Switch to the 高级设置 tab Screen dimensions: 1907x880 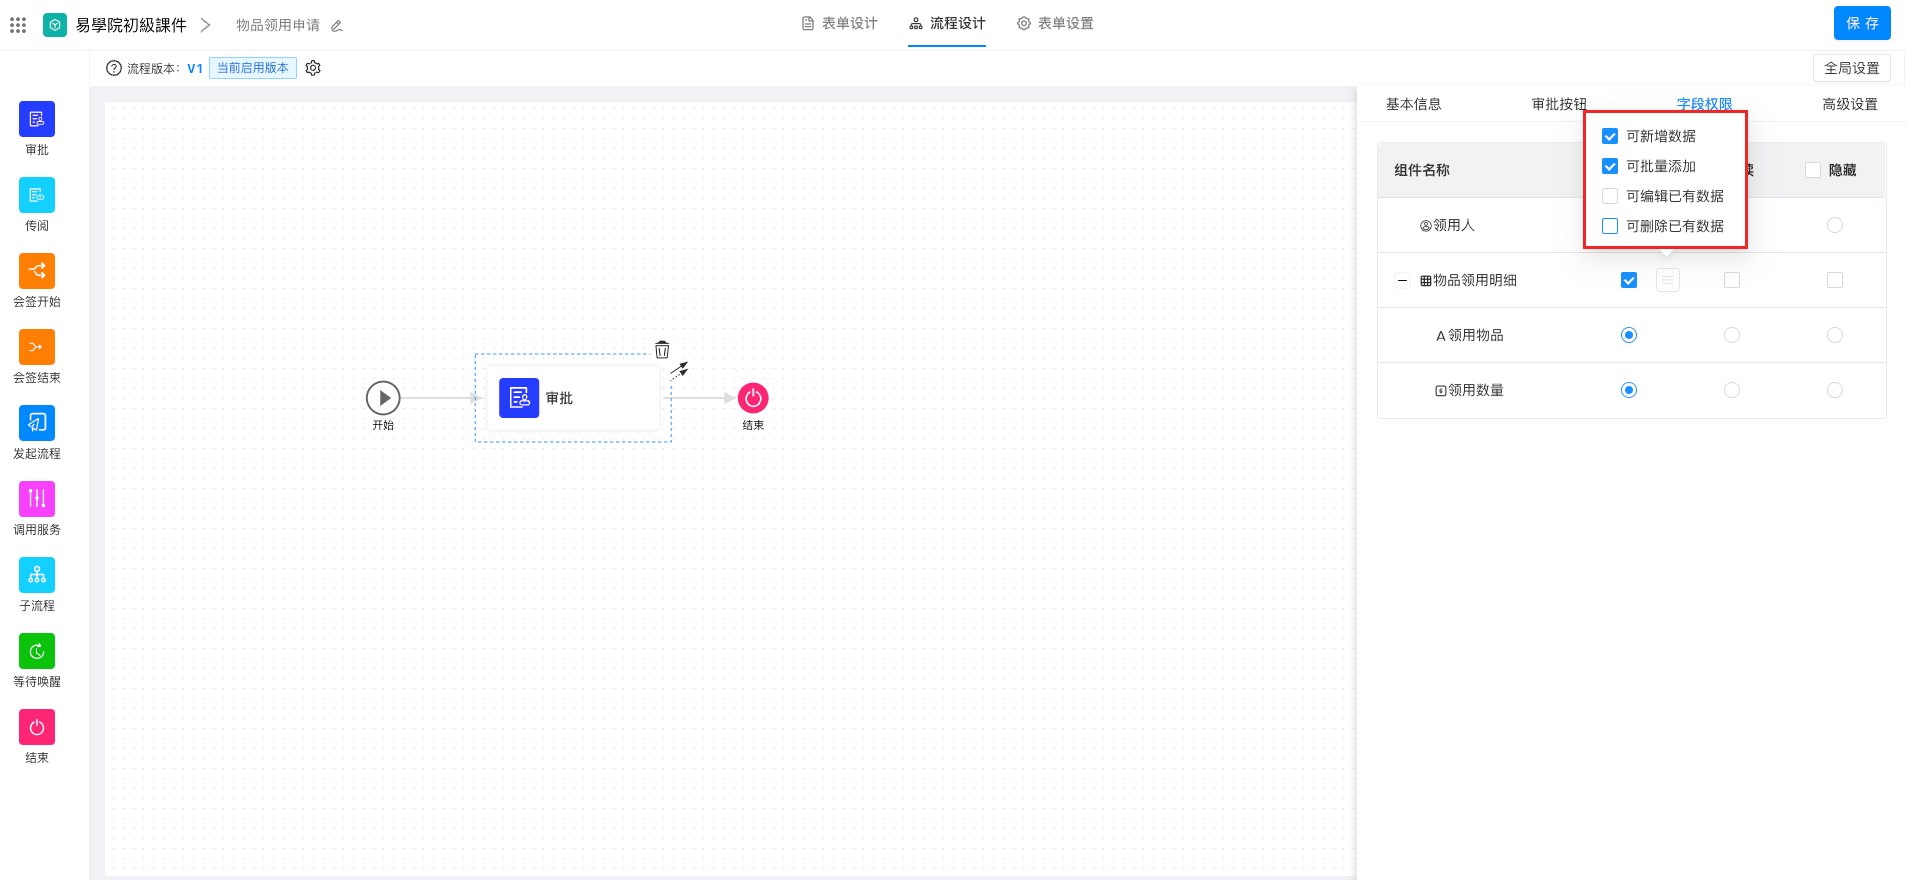coord(1849,104)
